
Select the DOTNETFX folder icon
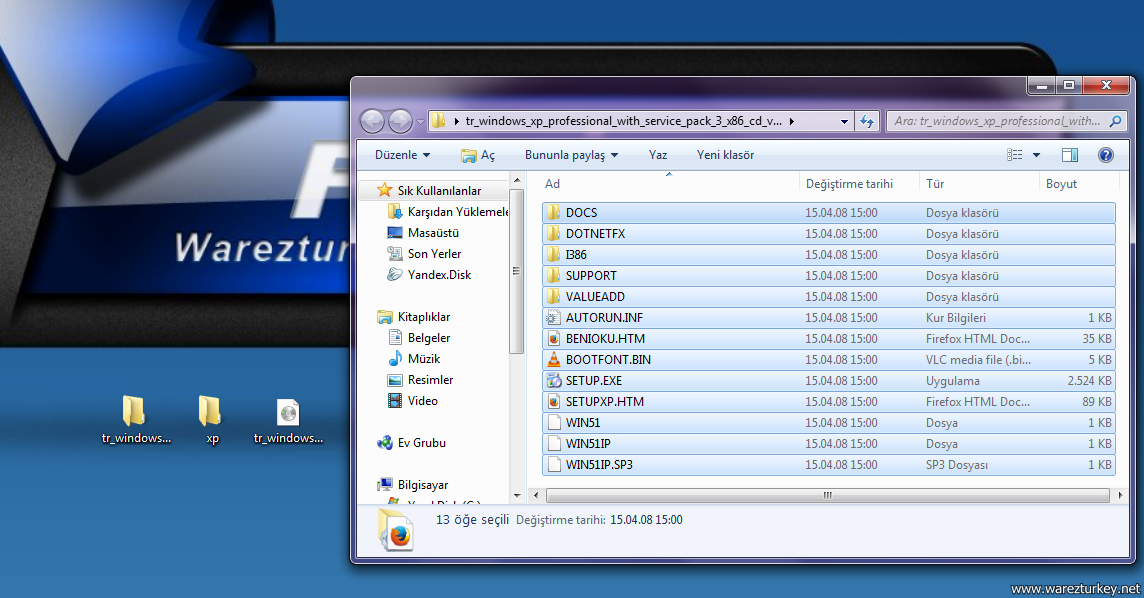point(554,233)
